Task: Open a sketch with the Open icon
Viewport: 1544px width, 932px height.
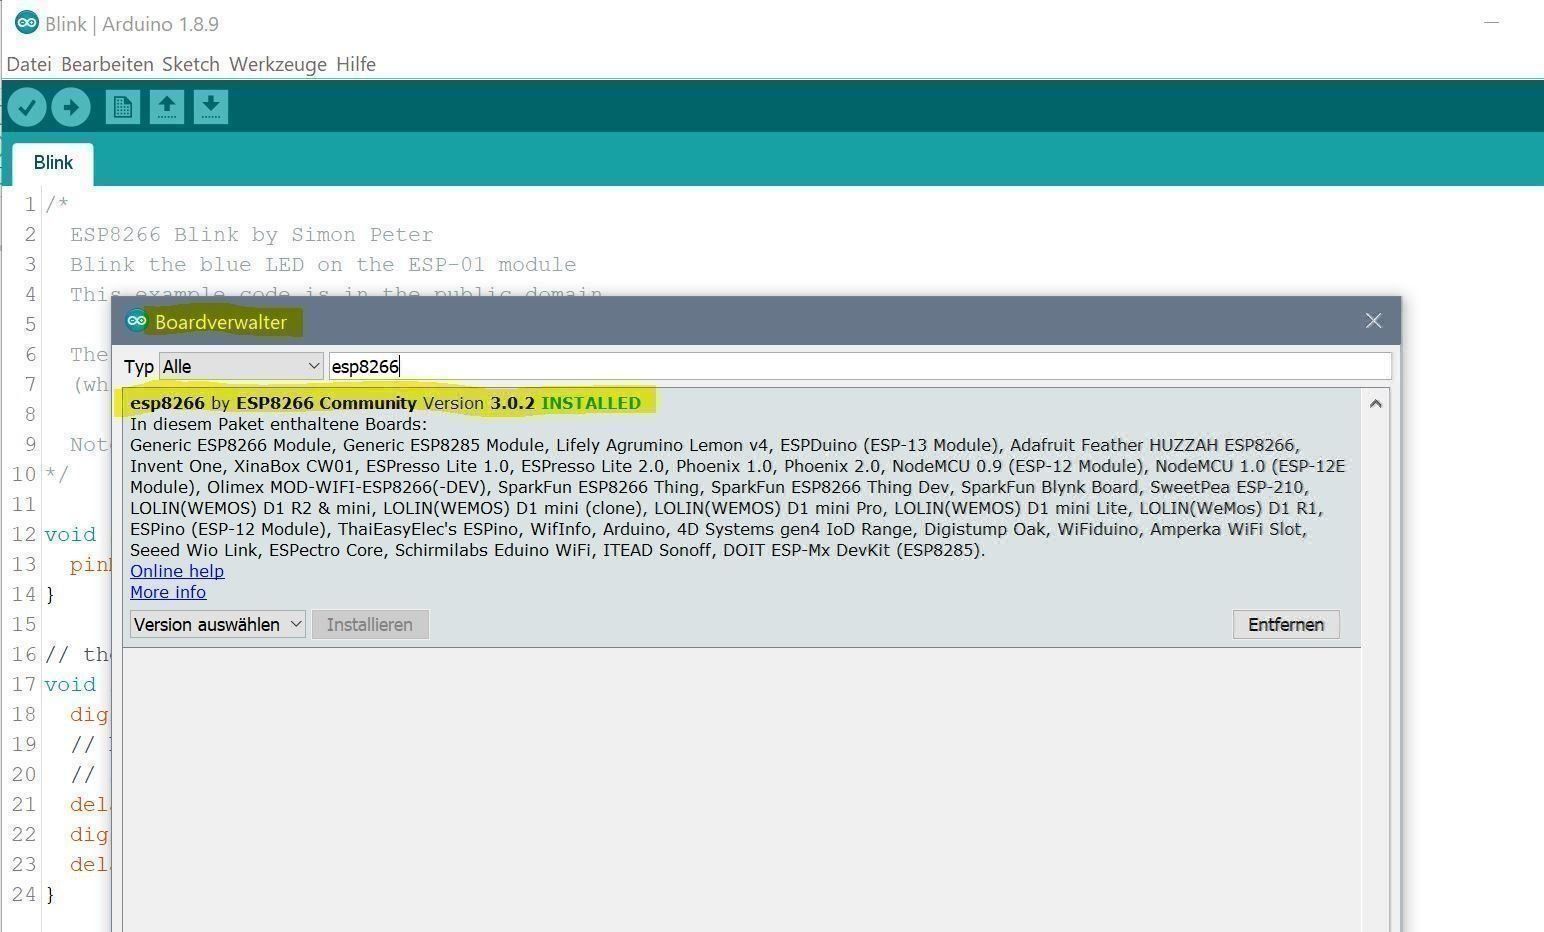Action: (x=167, y=107)
